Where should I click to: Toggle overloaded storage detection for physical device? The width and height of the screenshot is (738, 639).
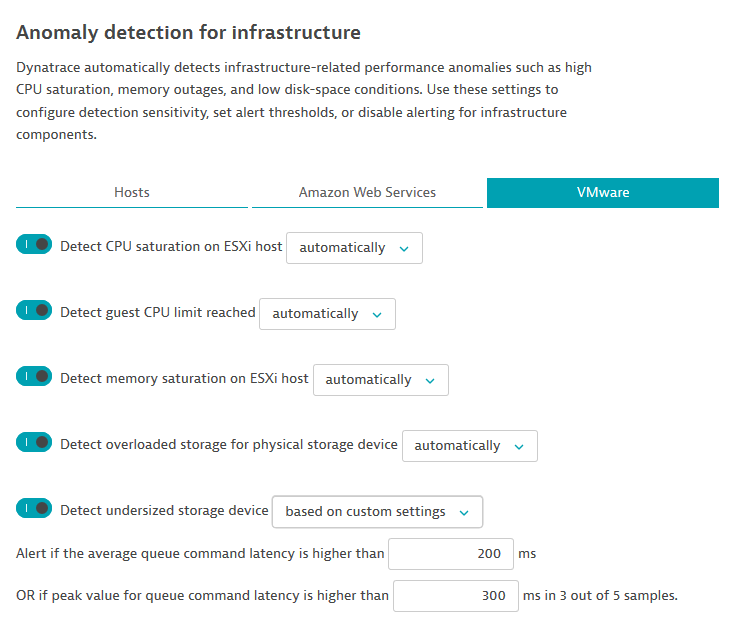coord(34,443)
